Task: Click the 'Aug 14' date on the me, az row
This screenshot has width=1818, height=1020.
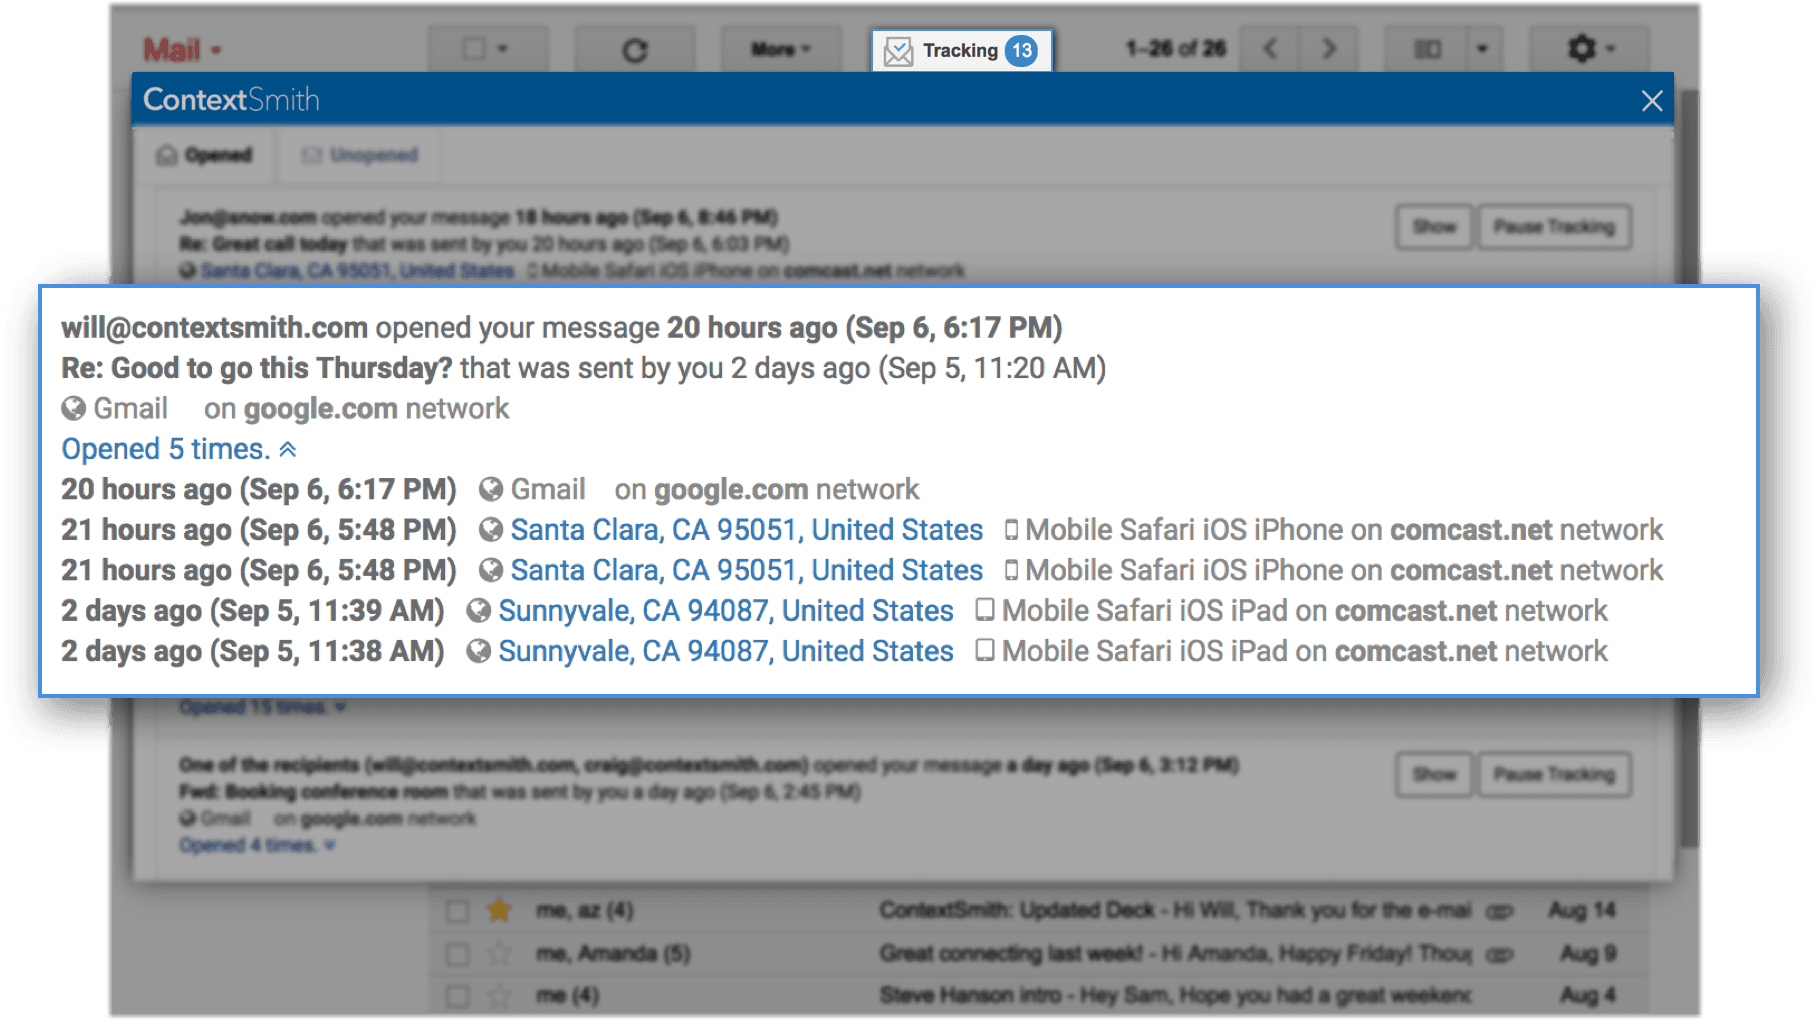Action: pos(1582,910)
